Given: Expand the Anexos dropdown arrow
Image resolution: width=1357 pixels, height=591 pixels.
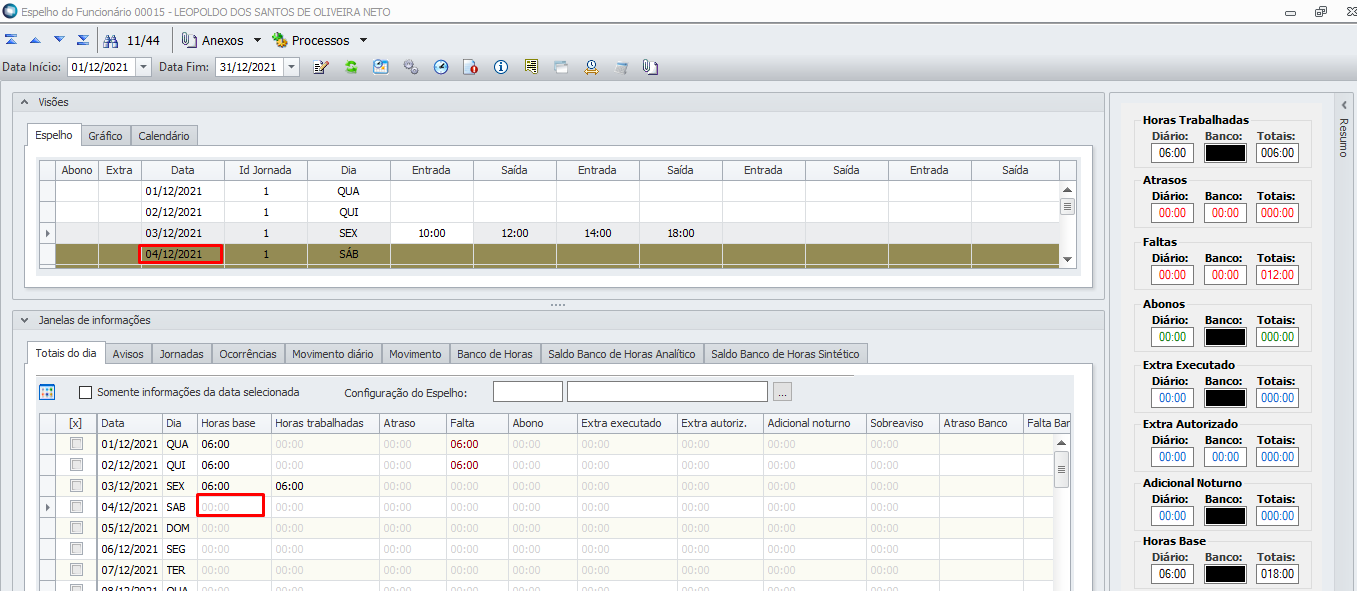Looking at the screenshot, I should pos(257,41).
